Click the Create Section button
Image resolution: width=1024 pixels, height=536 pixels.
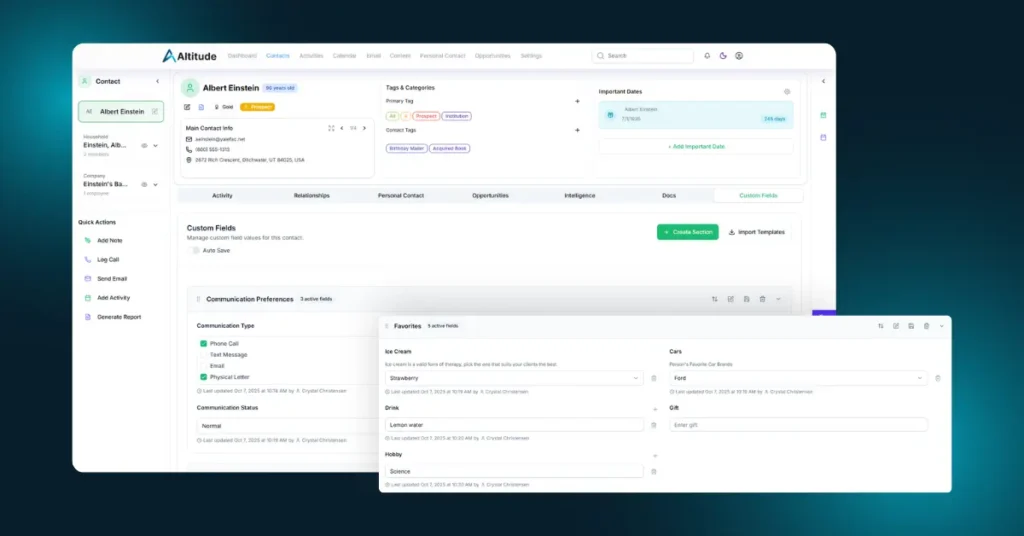pyautogui.click(x=688, y=232)
